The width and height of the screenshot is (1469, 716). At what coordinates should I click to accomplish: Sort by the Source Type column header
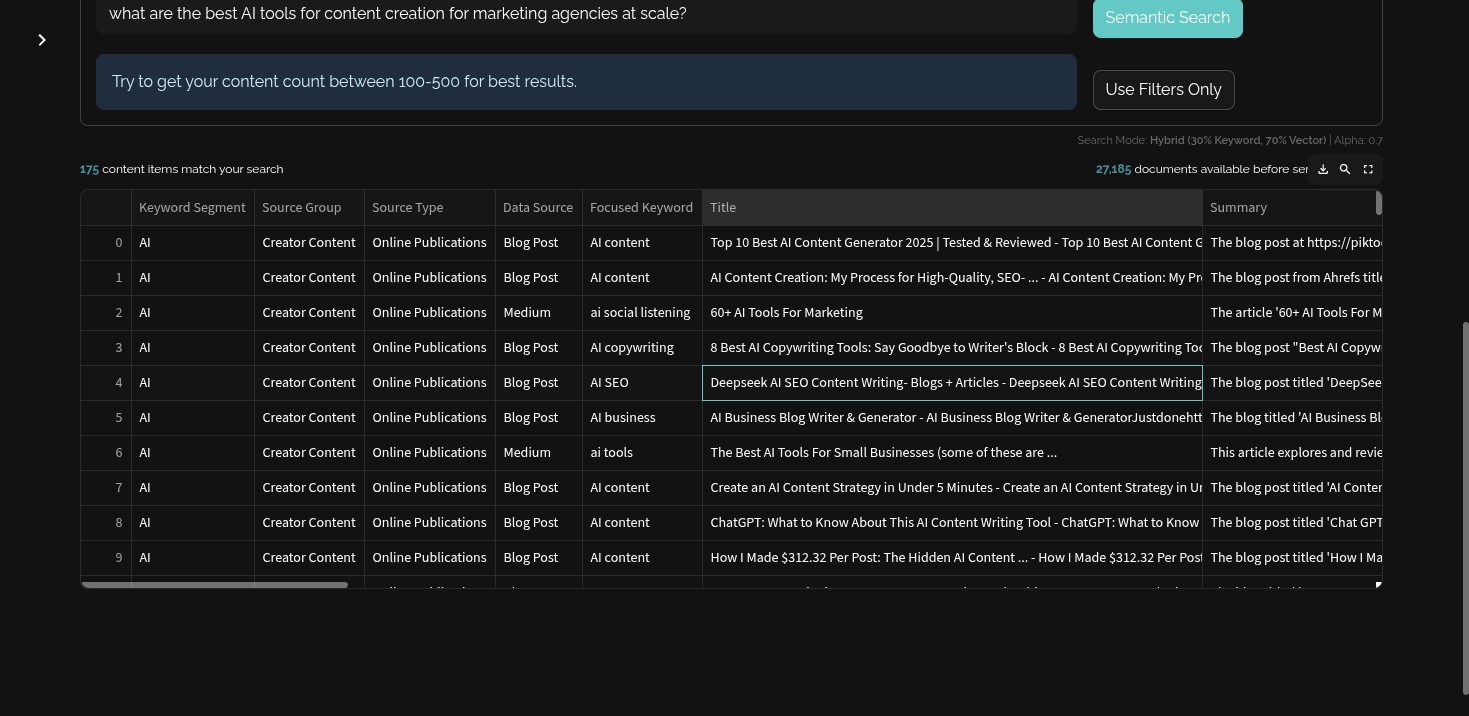[429, 208]
